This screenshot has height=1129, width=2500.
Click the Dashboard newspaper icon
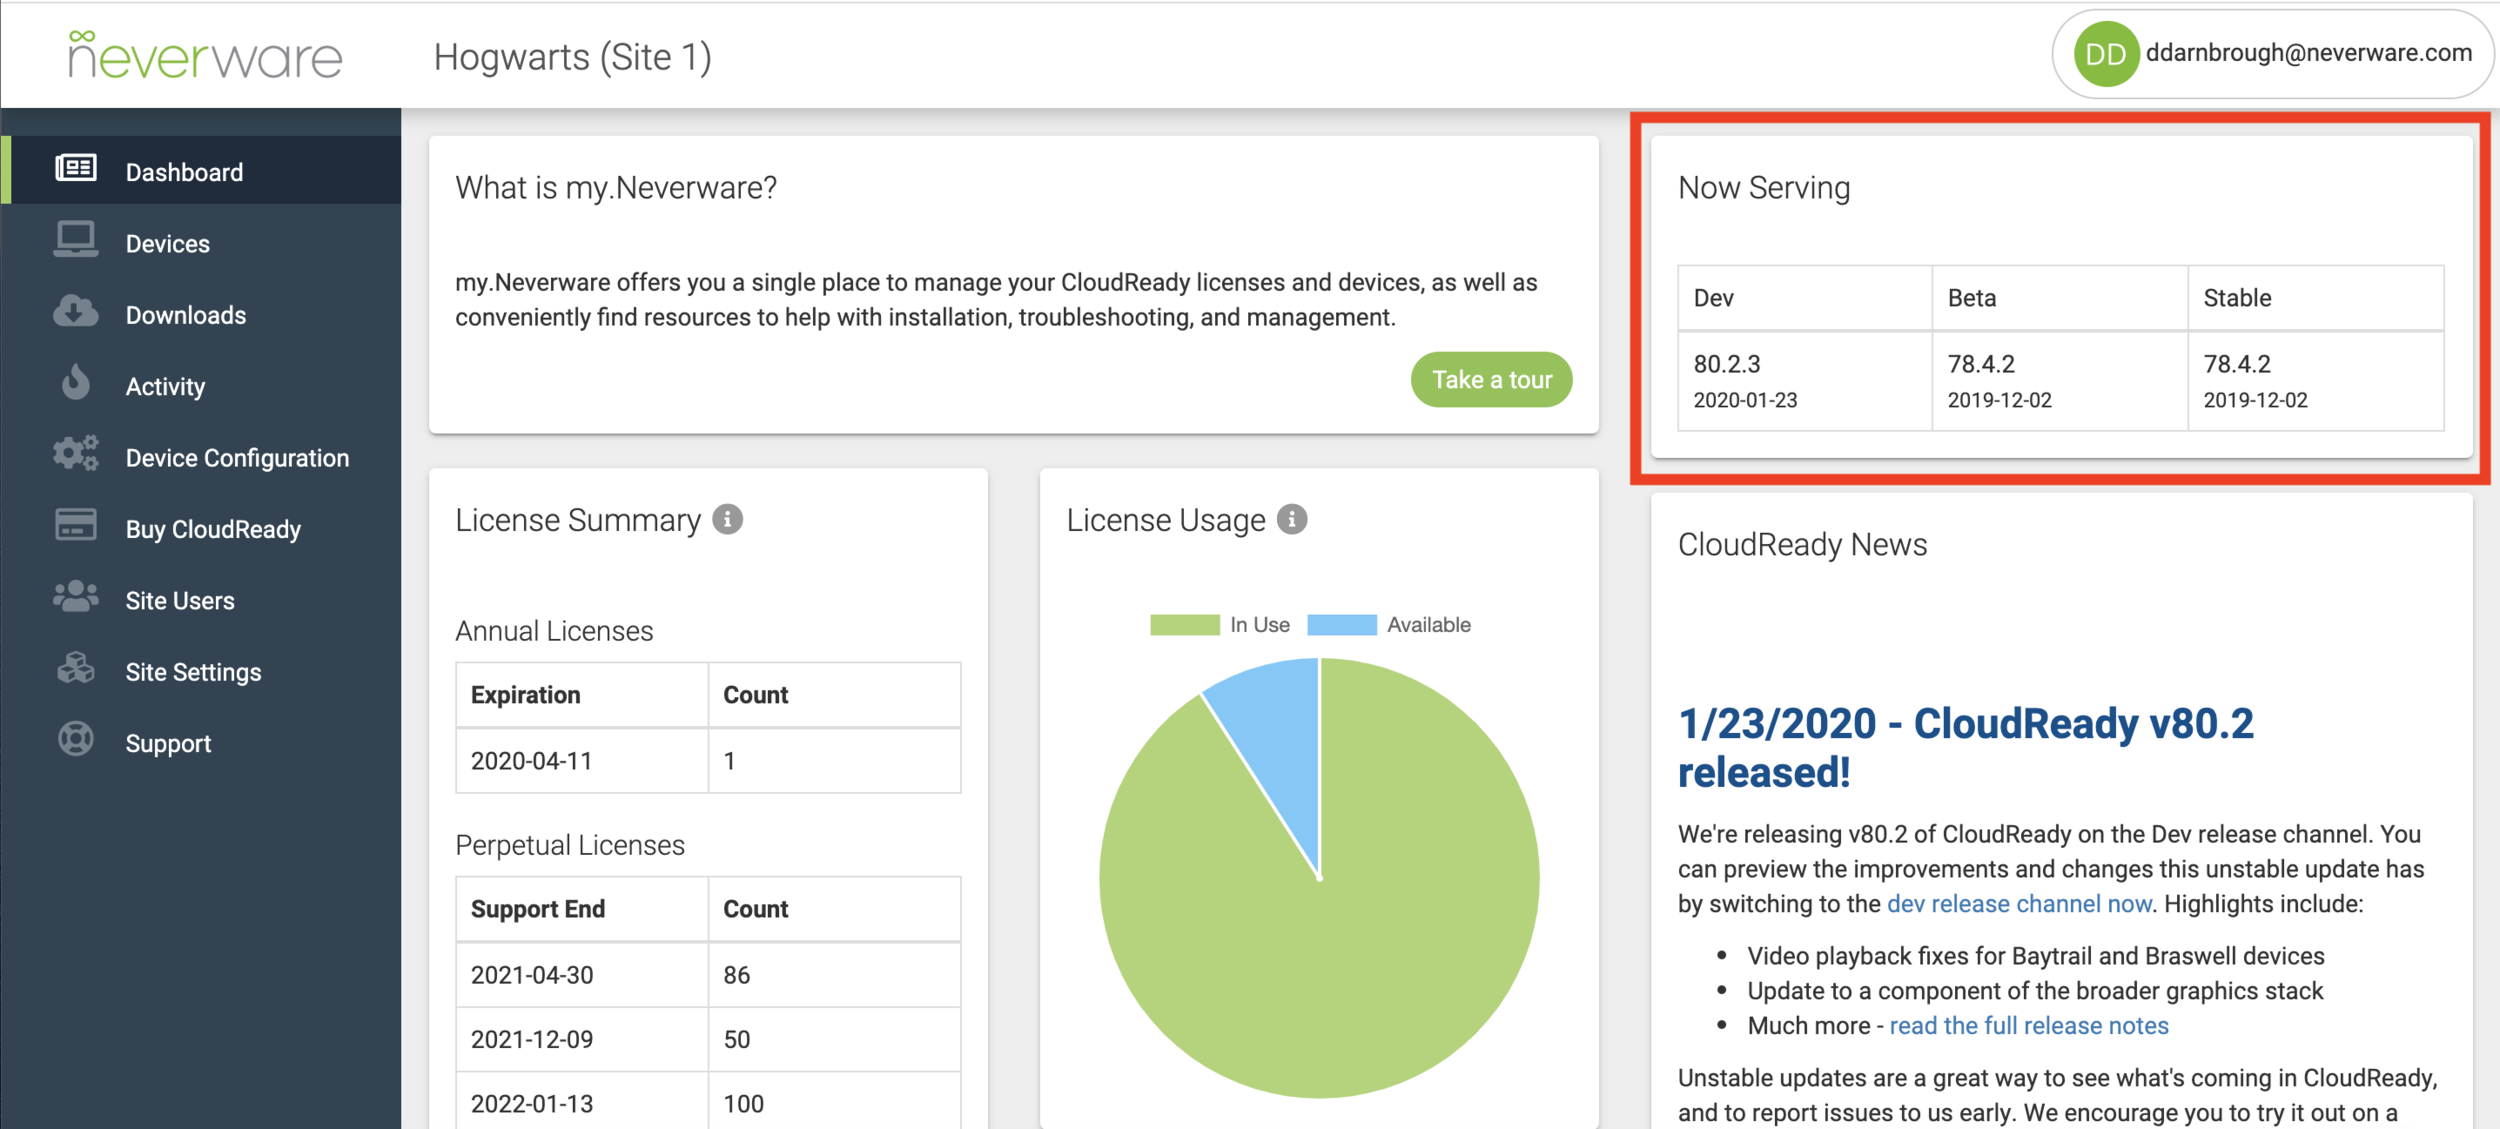[76, 168]
